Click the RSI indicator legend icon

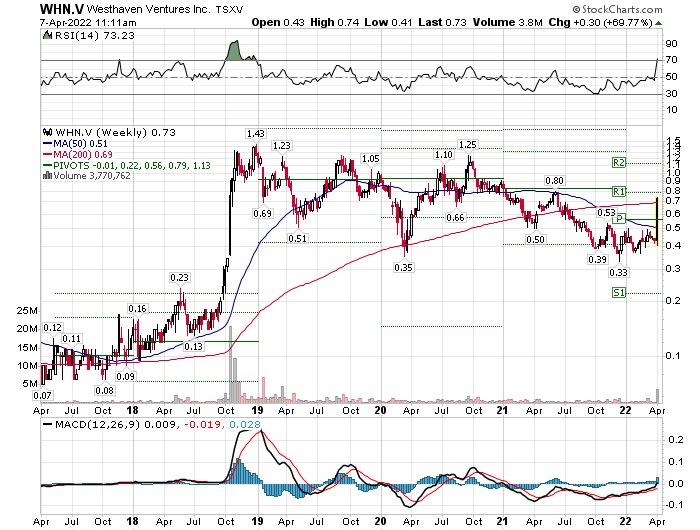coord(47,35)
